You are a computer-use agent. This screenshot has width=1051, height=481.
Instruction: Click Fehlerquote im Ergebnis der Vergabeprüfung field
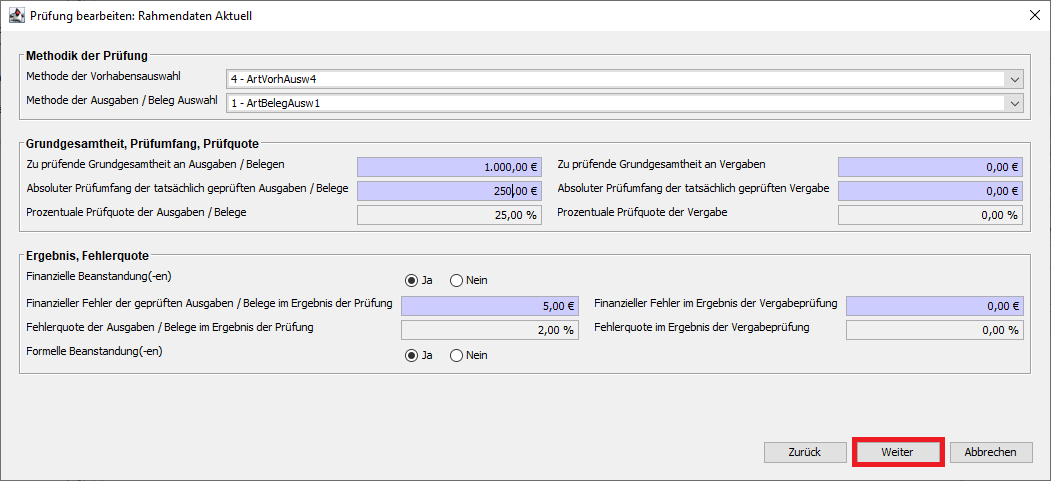[934, 330]
